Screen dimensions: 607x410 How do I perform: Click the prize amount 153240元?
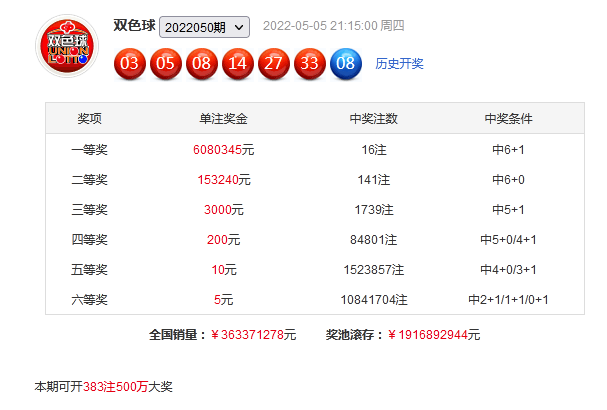coord(224,180)
